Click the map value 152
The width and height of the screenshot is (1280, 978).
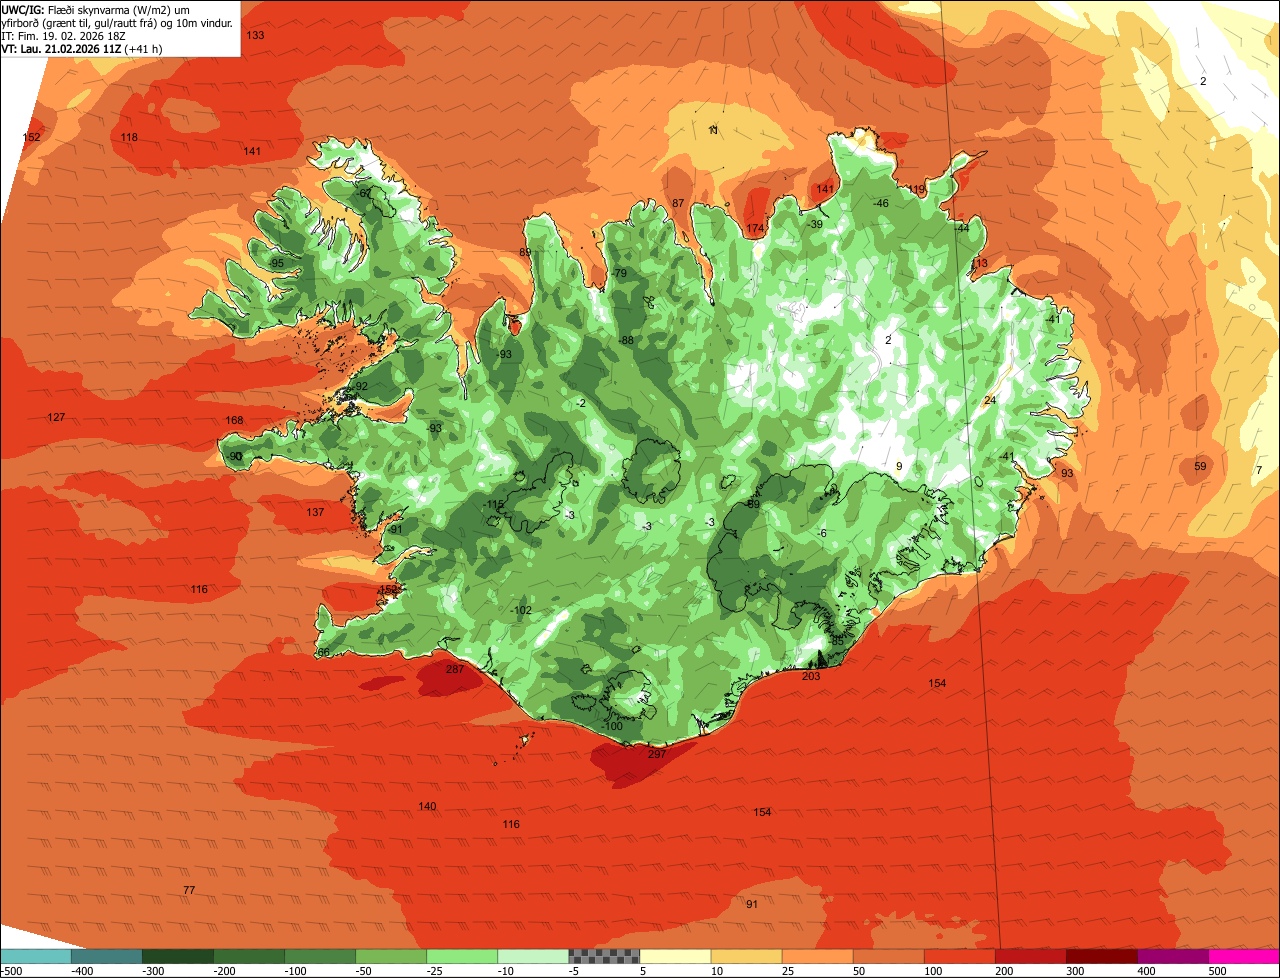32,137
